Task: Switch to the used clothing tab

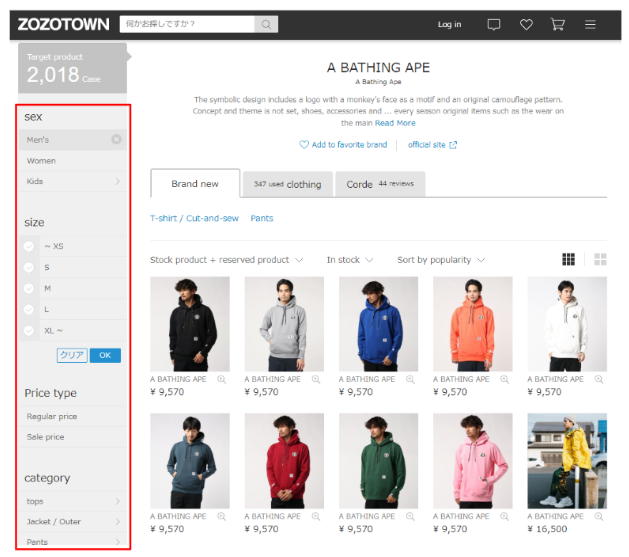Action: pos(288,184)
